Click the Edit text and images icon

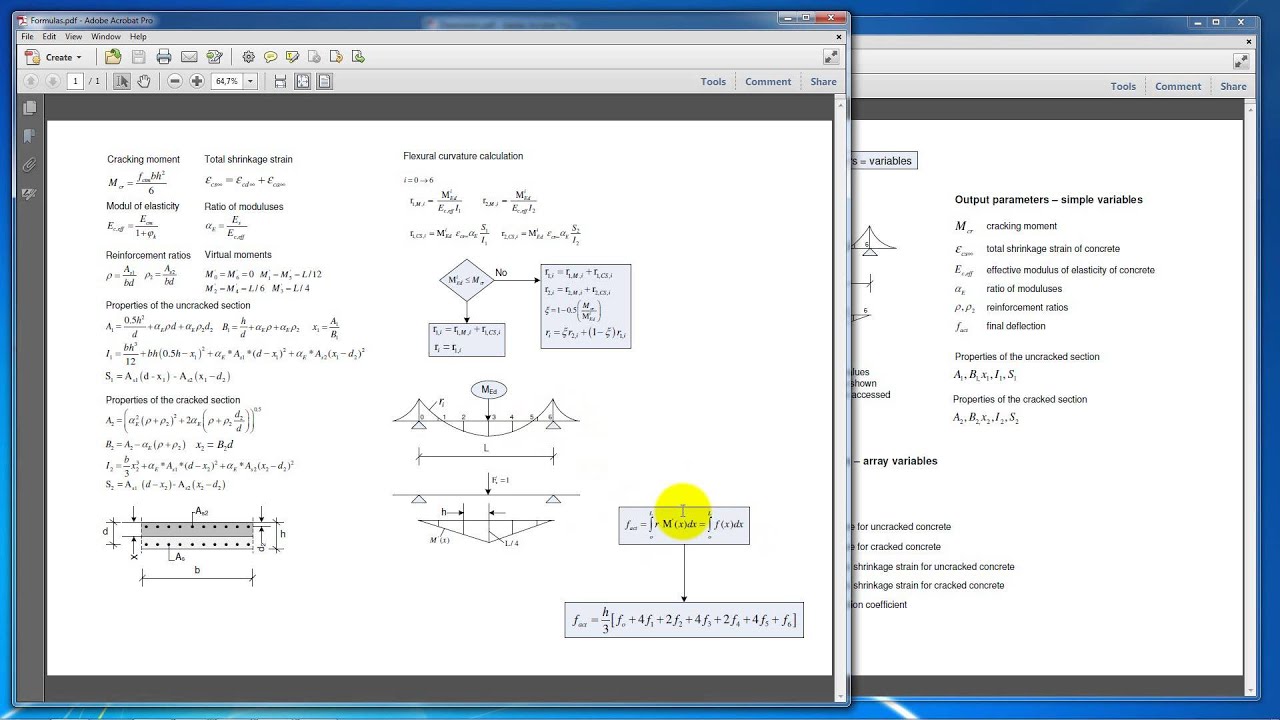click(214, 57)
